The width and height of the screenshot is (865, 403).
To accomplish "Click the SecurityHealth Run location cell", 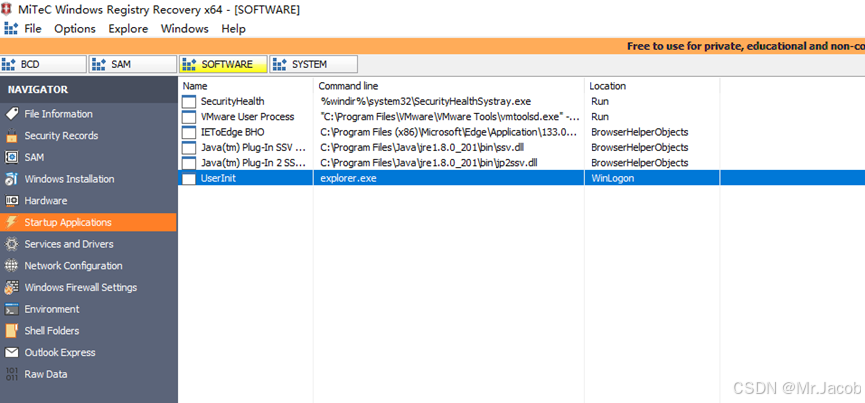I will (x=652, y=101).
